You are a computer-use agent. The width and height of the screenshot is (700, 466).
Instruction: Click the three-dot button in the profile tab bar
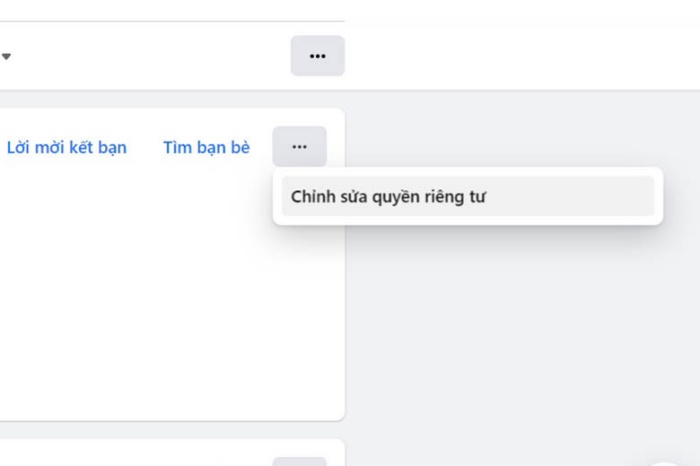click(x=317, y=56)
